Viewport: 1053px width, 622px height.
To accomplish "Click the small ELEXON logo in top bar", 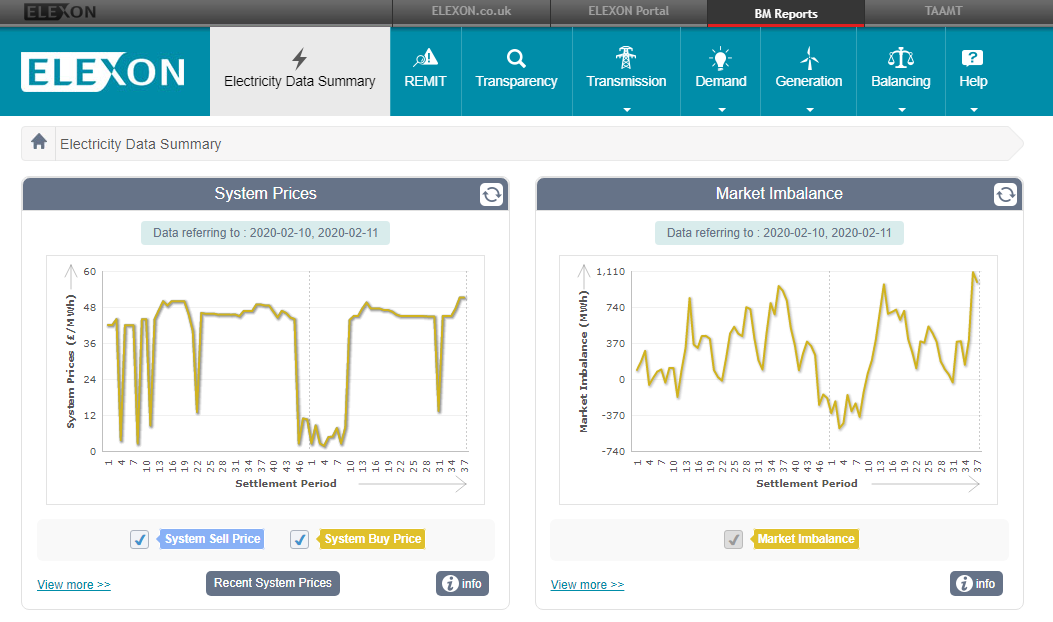I will pos(60,11).
